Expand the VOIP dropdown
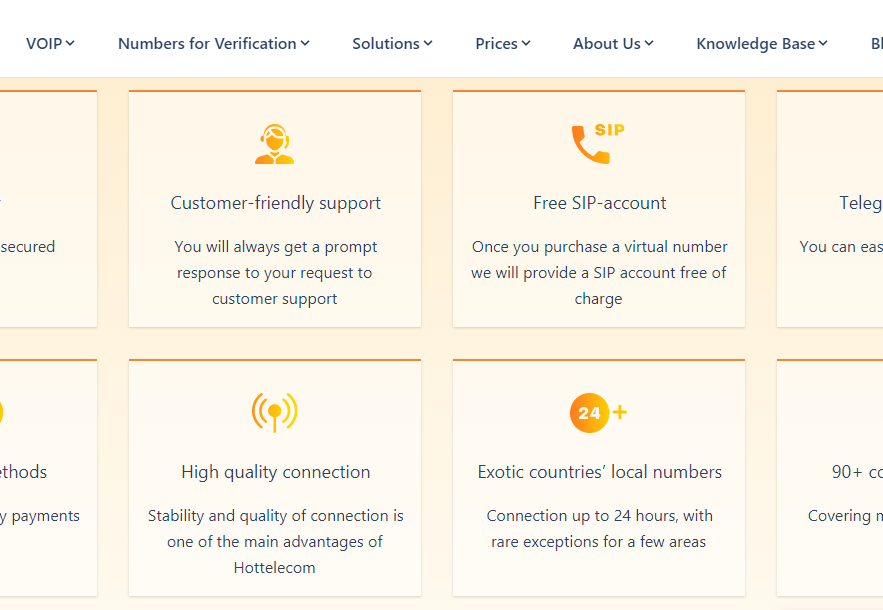Viewport: 883px width, 610px height. click(70, 43)
